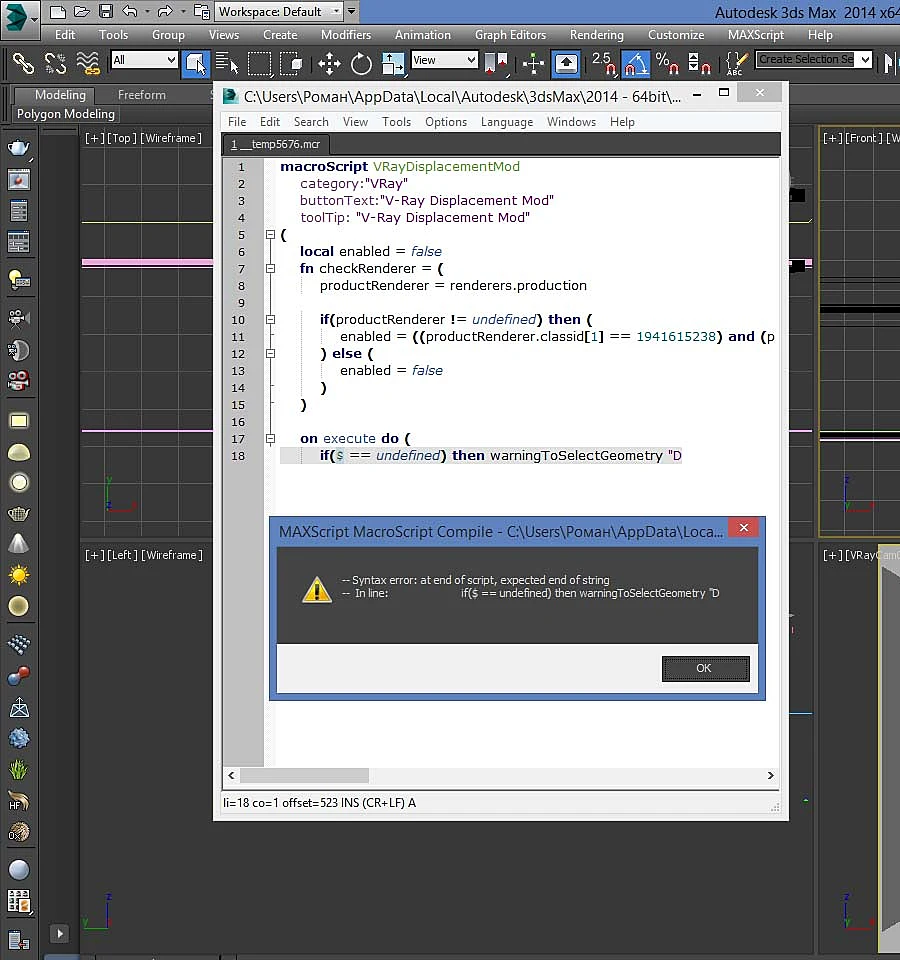This screenshot has width=900, height=960.
Task: Click the teapot icon in left toolbar
Action: coord(18,147)
